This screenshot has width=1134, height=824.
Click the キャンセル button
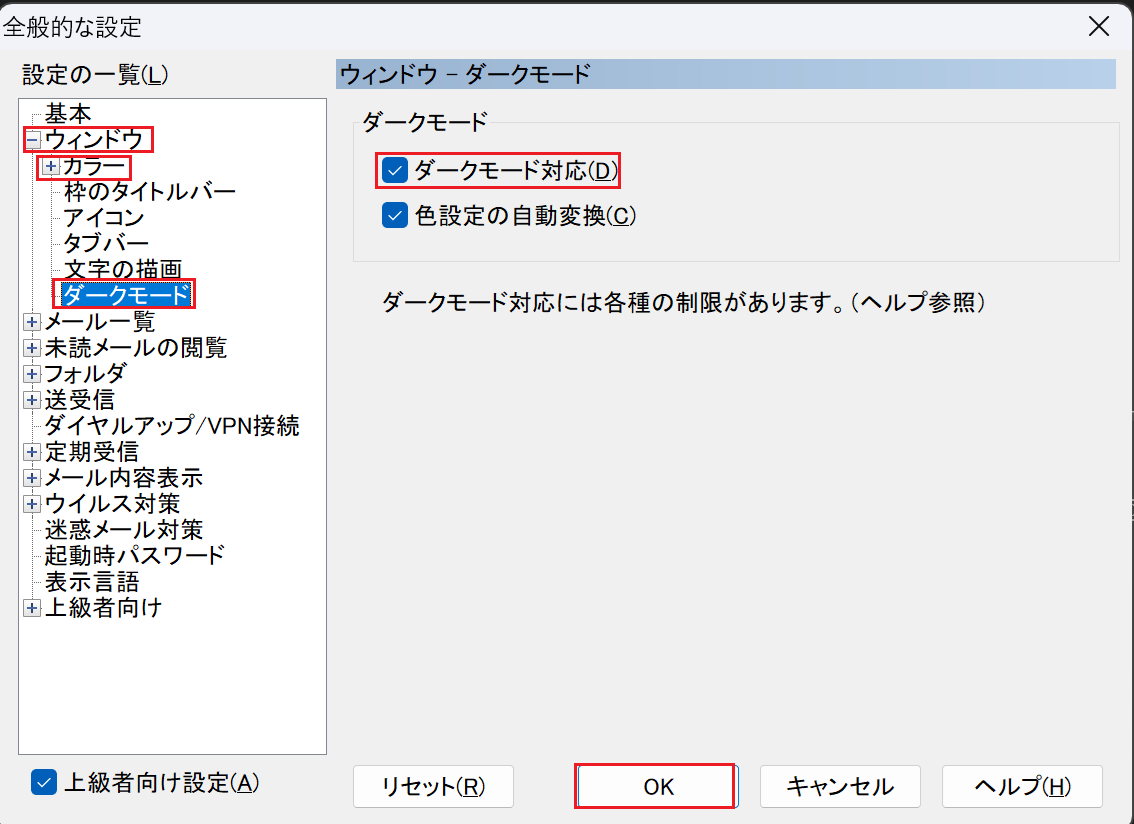[x=840, y=787]
